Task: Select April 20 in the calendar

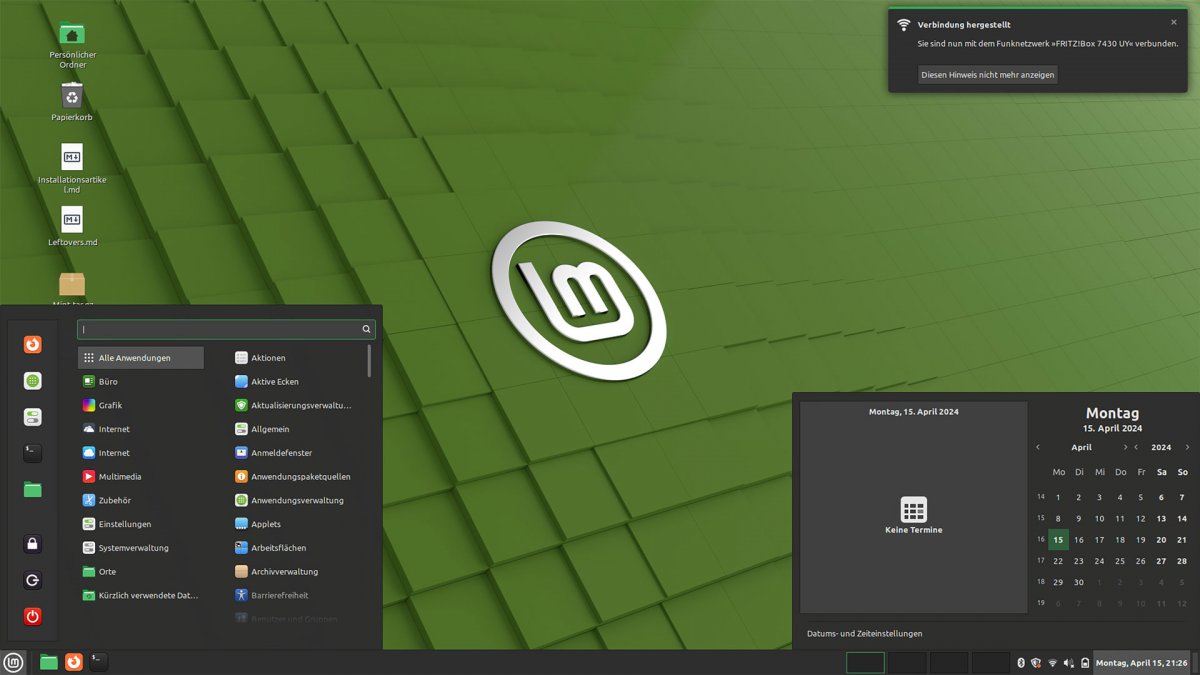Action: (x=1161, y=540)
